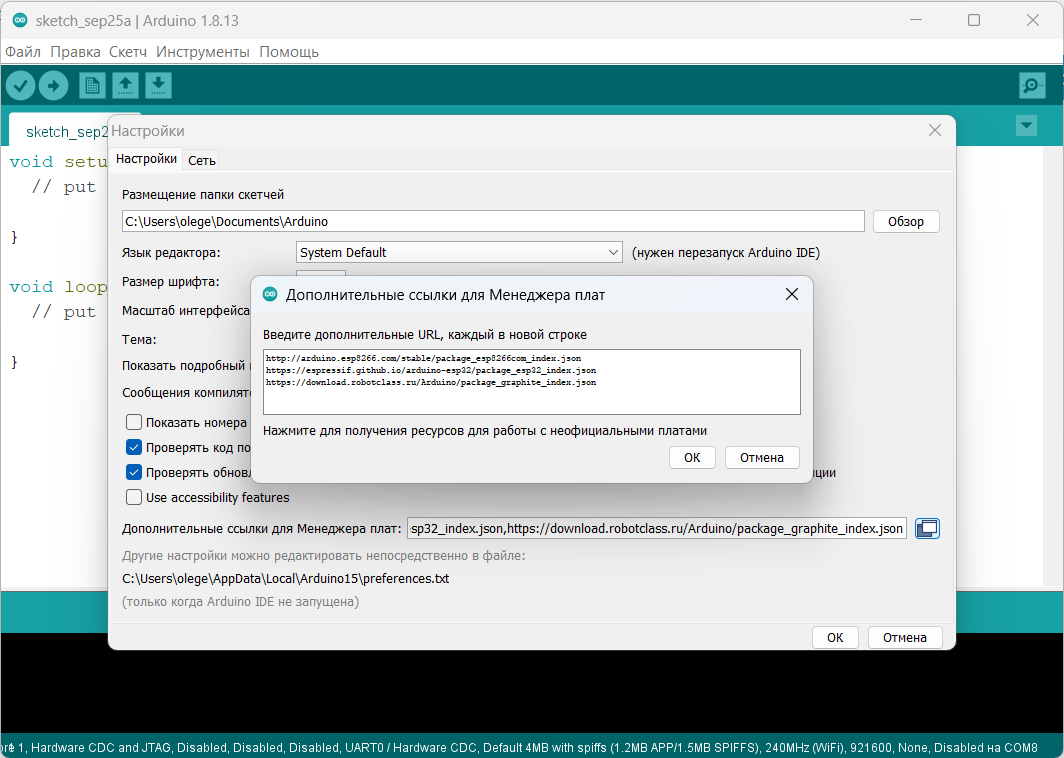
Task: Click the Verify sketch checkmark icon
Action: click(x=20, y=86)
